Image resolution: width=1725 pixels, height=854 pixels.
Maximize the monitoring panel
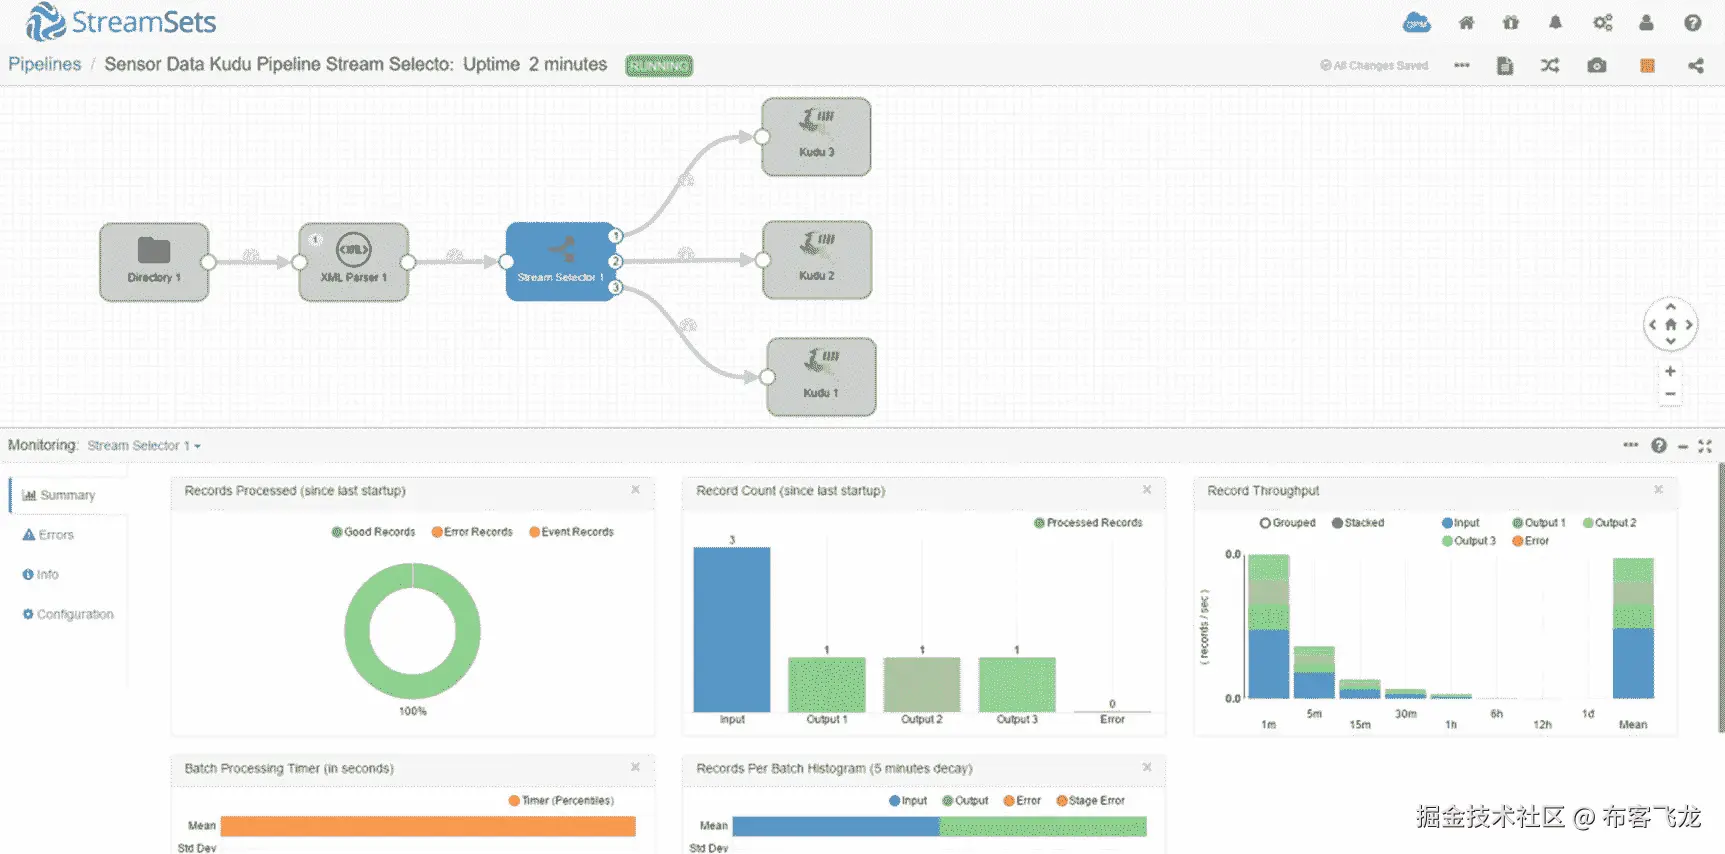(1705, 446)
